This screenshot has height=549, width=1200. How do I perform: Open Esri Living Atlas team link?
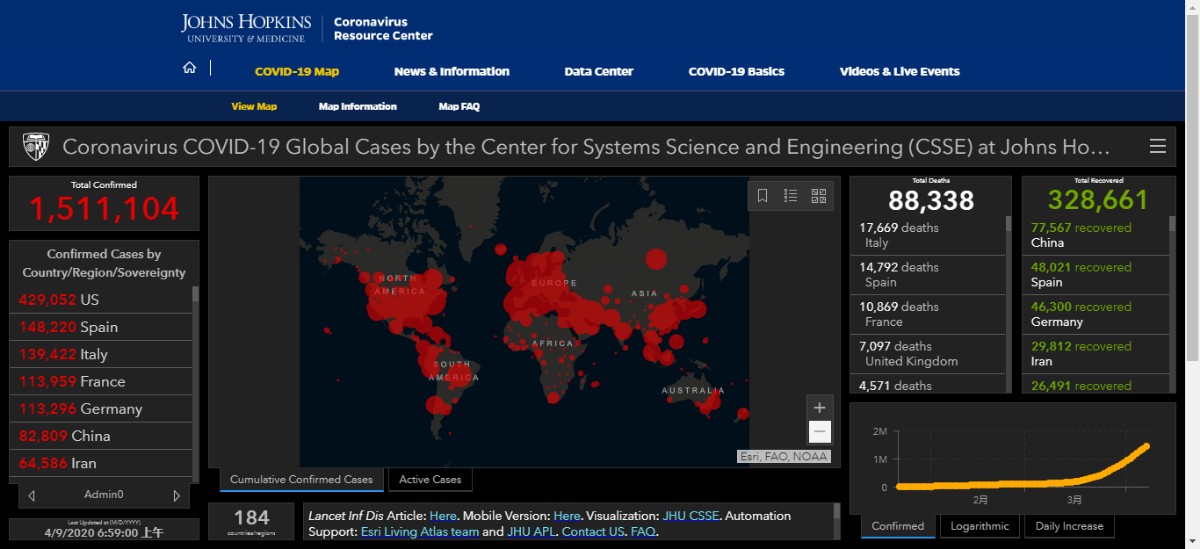pyautogui.click(x=419, y=532)
